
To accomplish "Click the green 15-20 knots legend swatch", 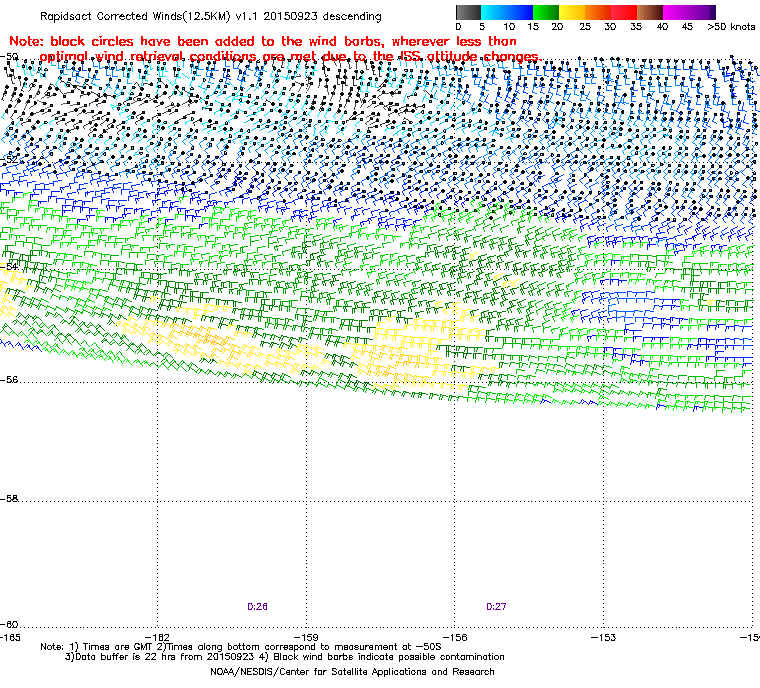I will [546, 12].
